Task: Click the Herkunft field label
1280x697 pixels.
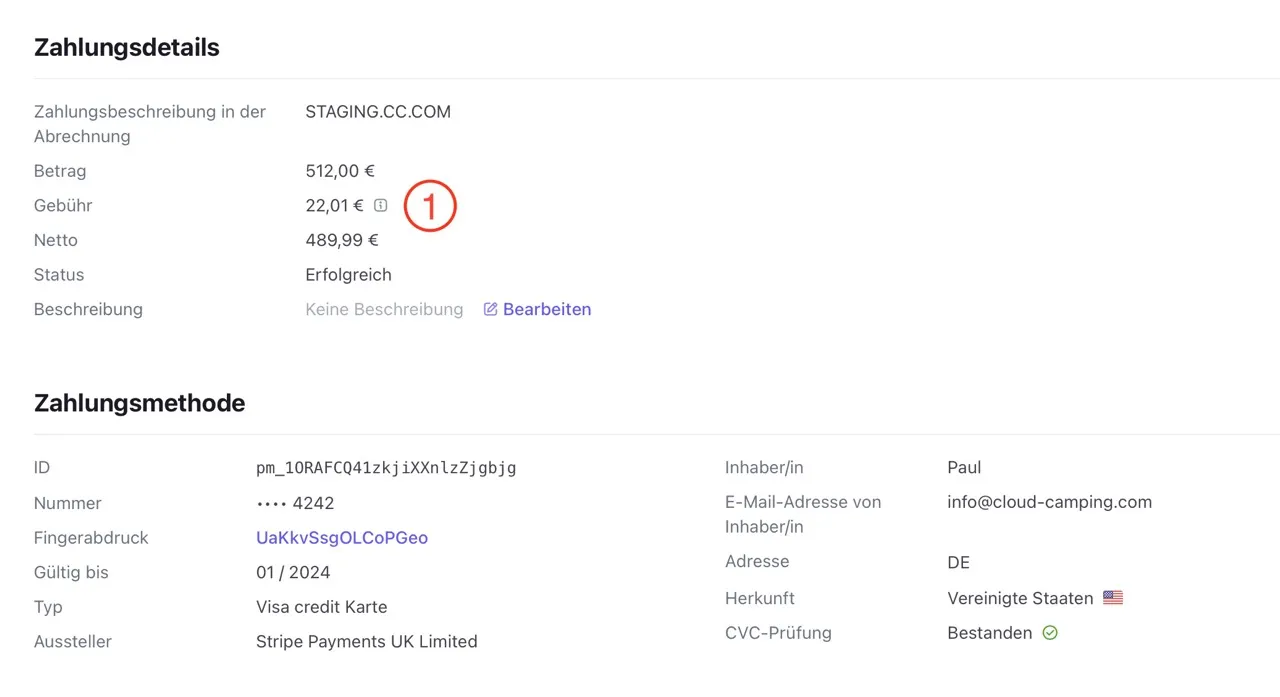Action: 760,598
